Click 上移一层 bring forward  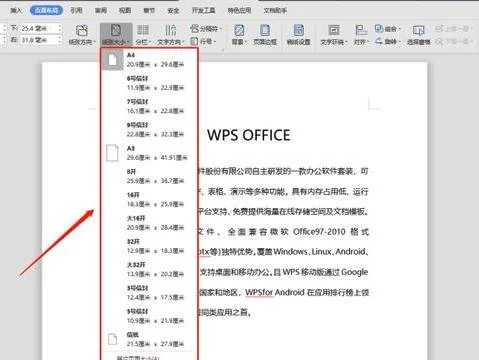coord(454,29)
